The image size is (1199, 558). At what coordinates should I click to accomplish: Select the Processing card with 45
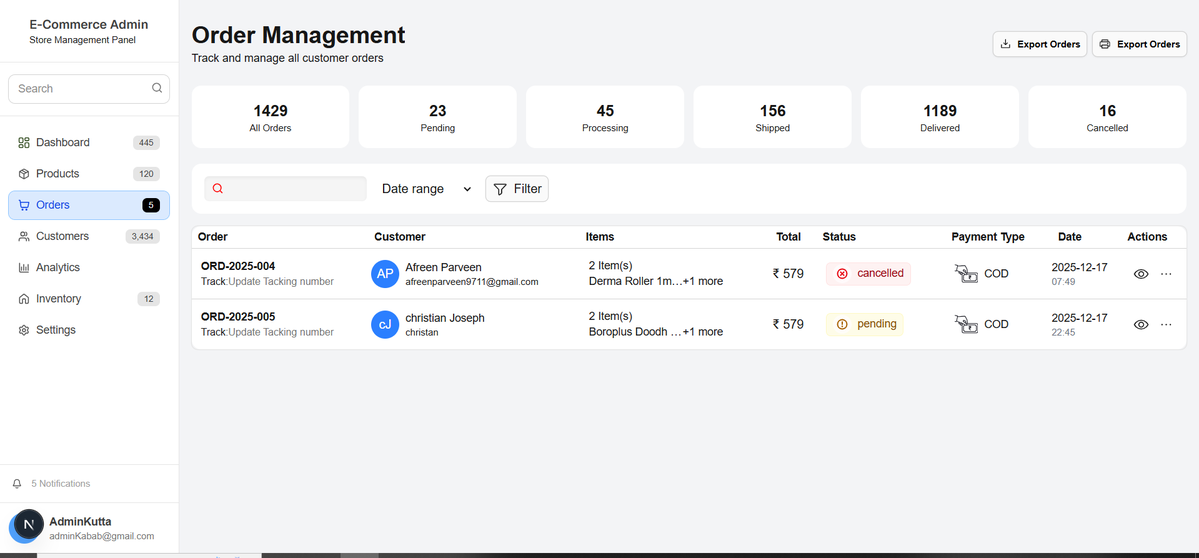point(605,117)
